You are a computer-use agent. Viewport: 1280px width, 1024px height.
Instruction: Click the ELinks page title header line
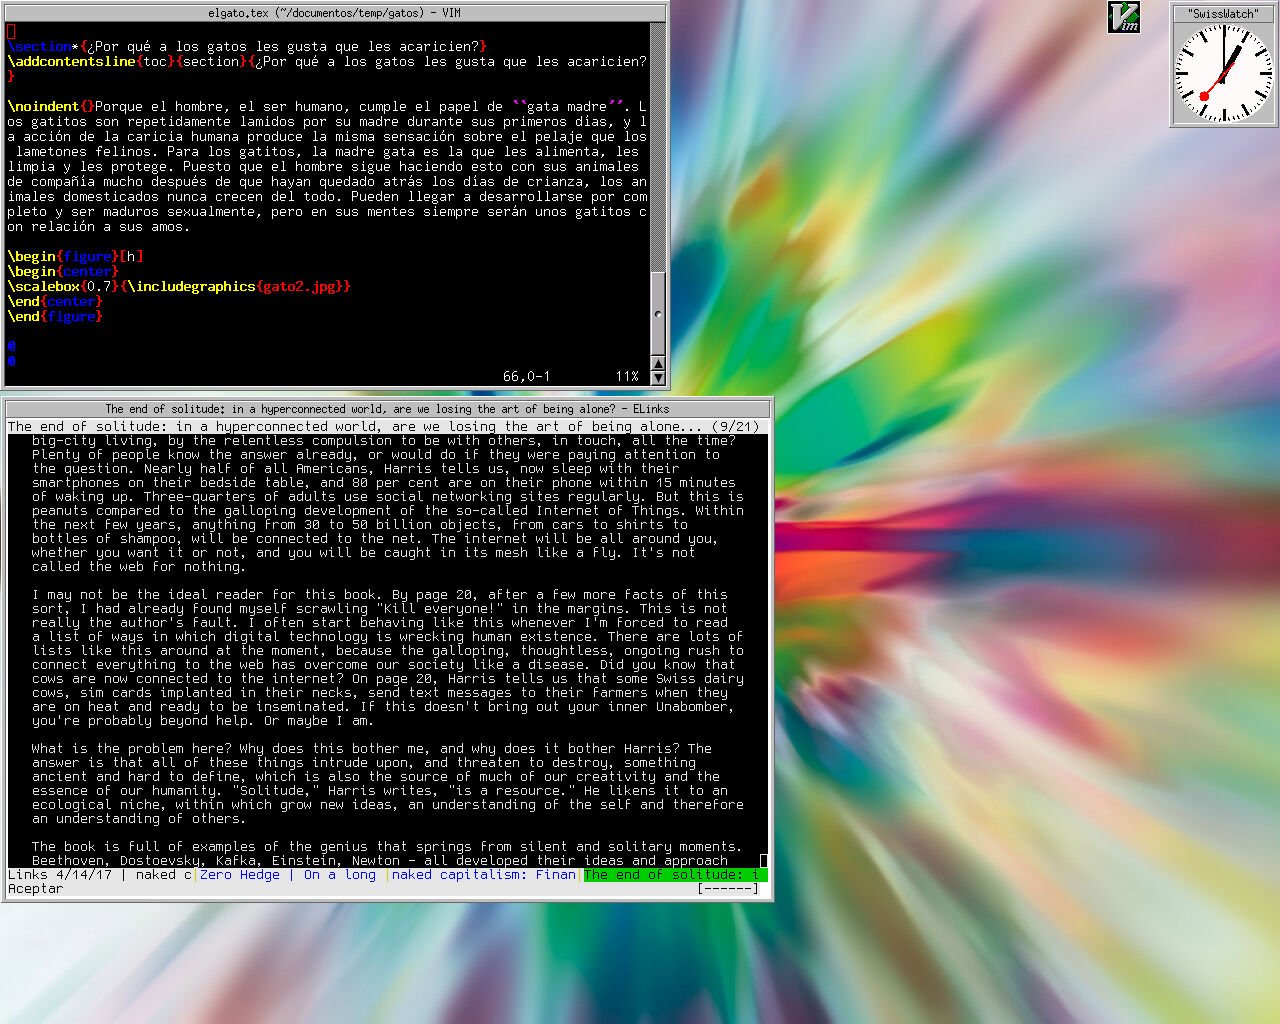(384, 427)
